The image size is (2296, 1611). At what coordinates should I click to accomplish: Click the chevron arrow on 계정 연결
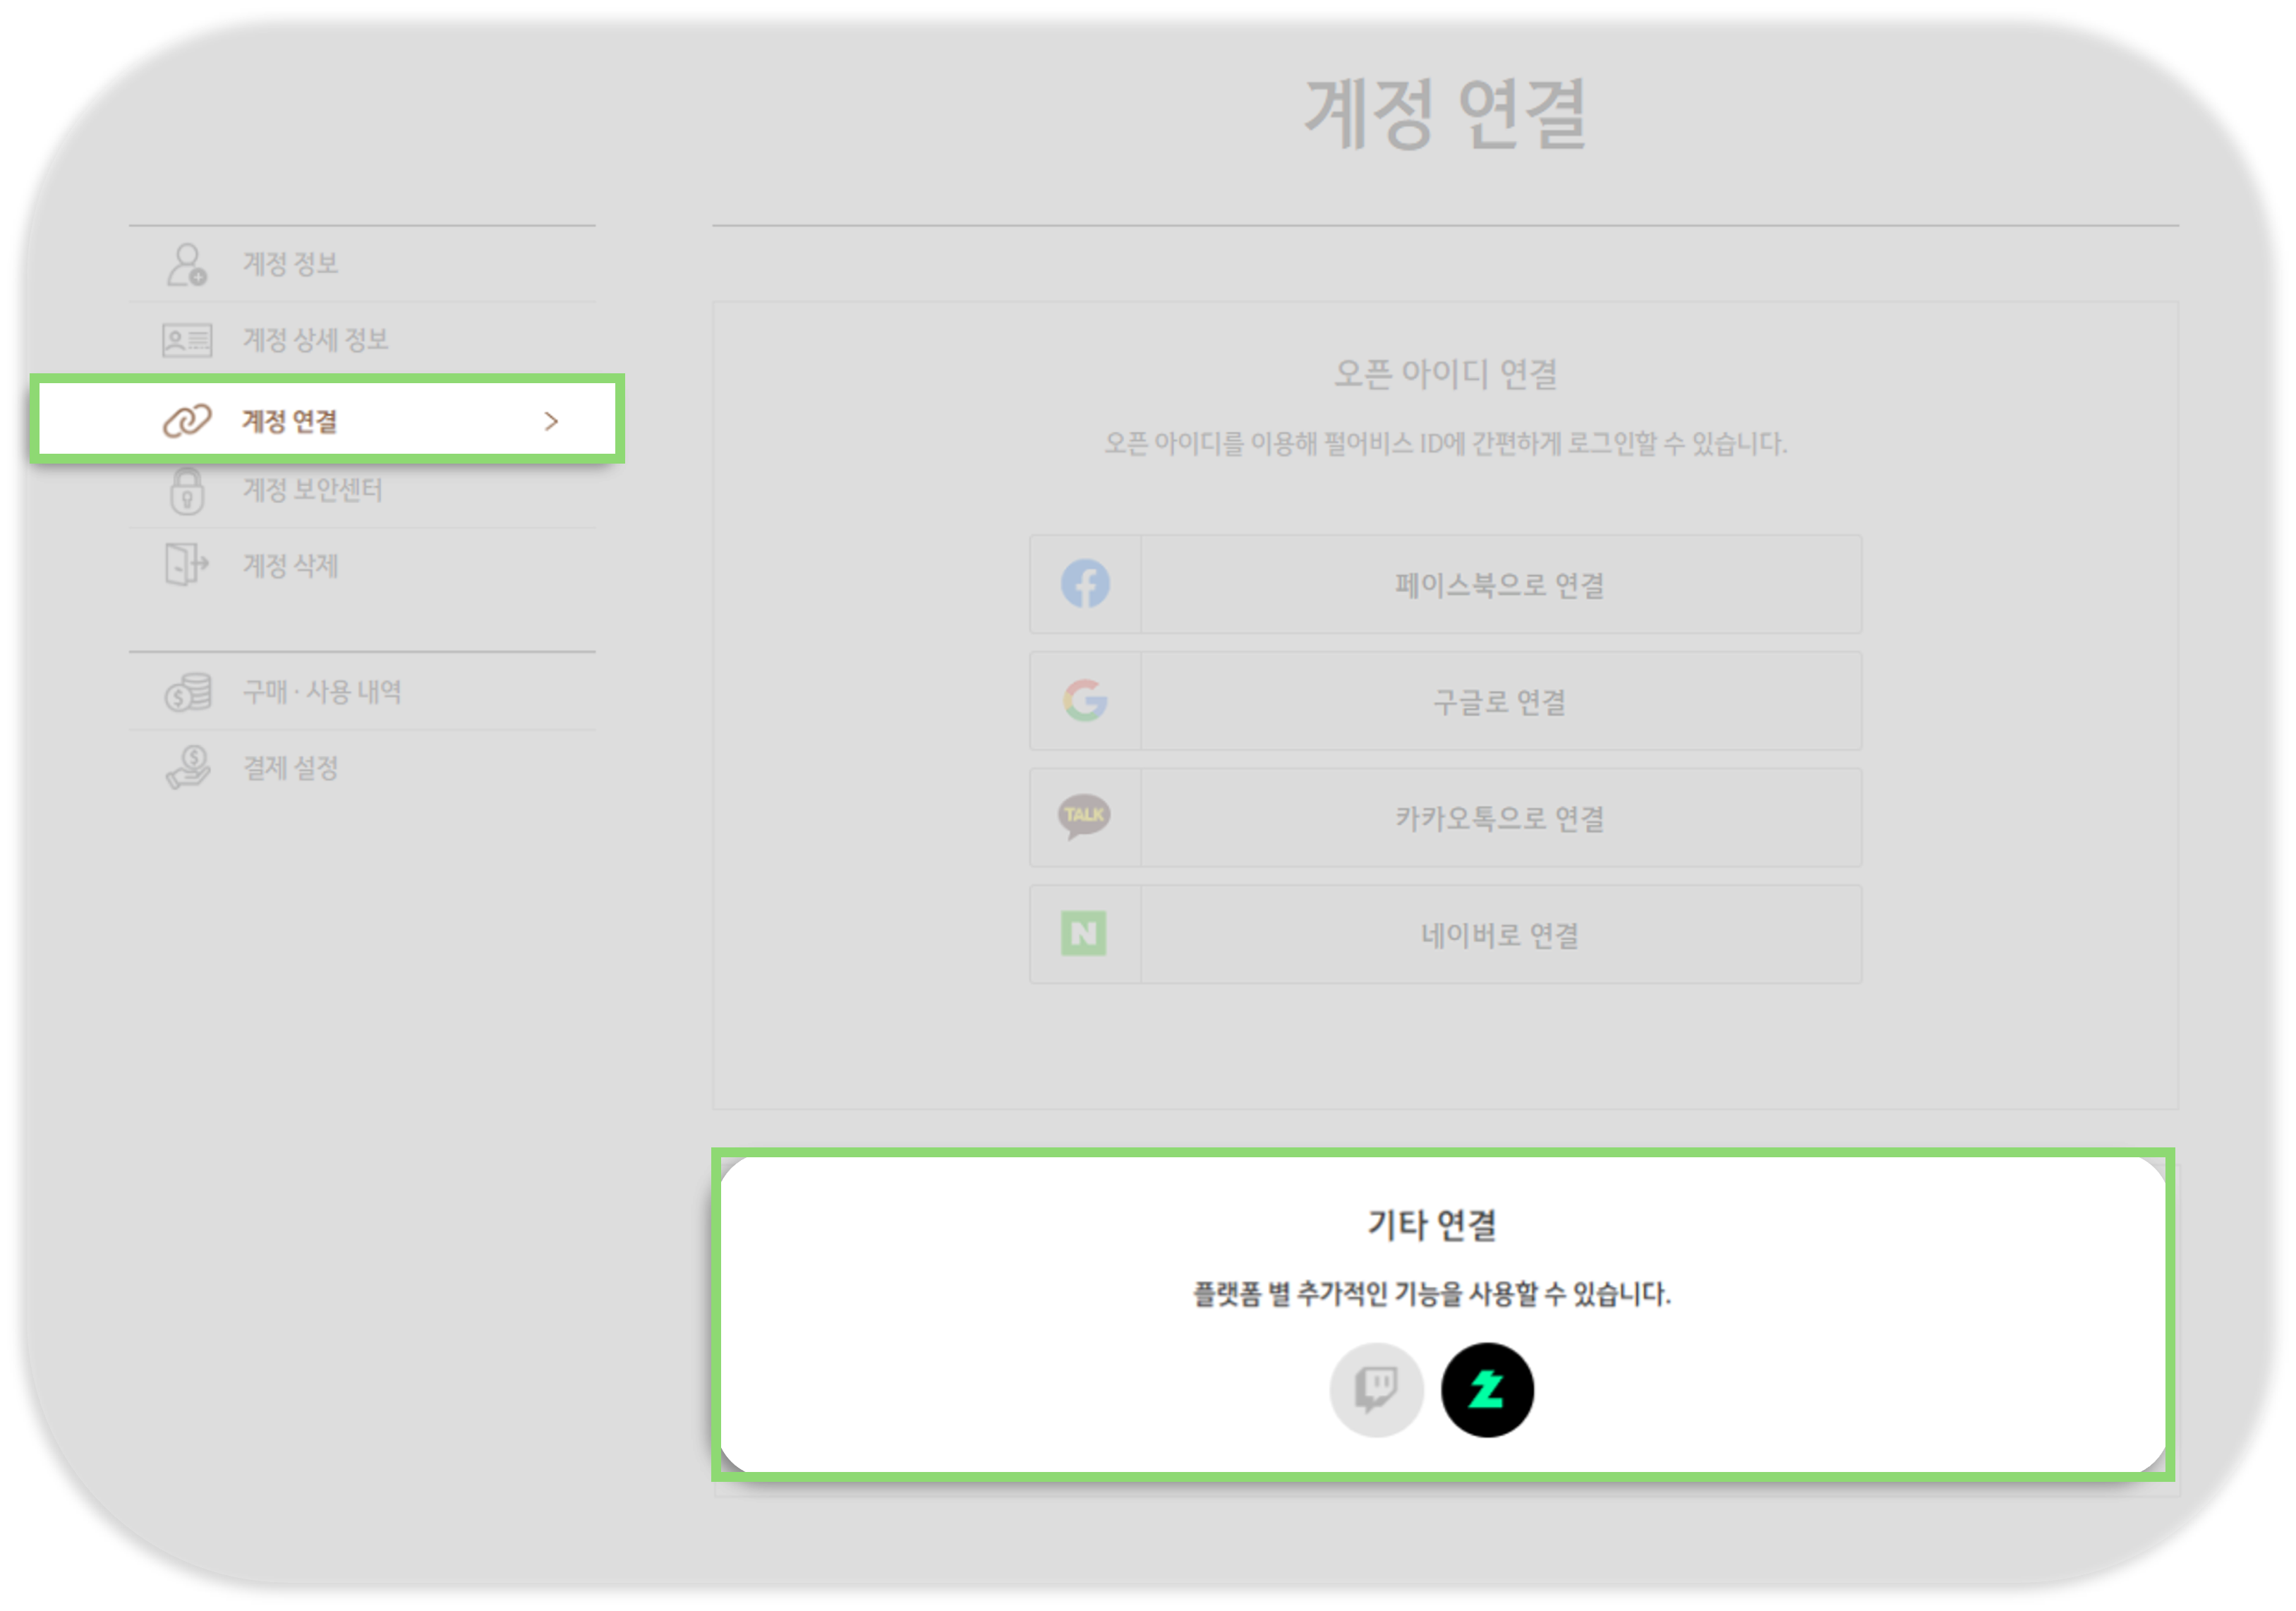point(551,421)
